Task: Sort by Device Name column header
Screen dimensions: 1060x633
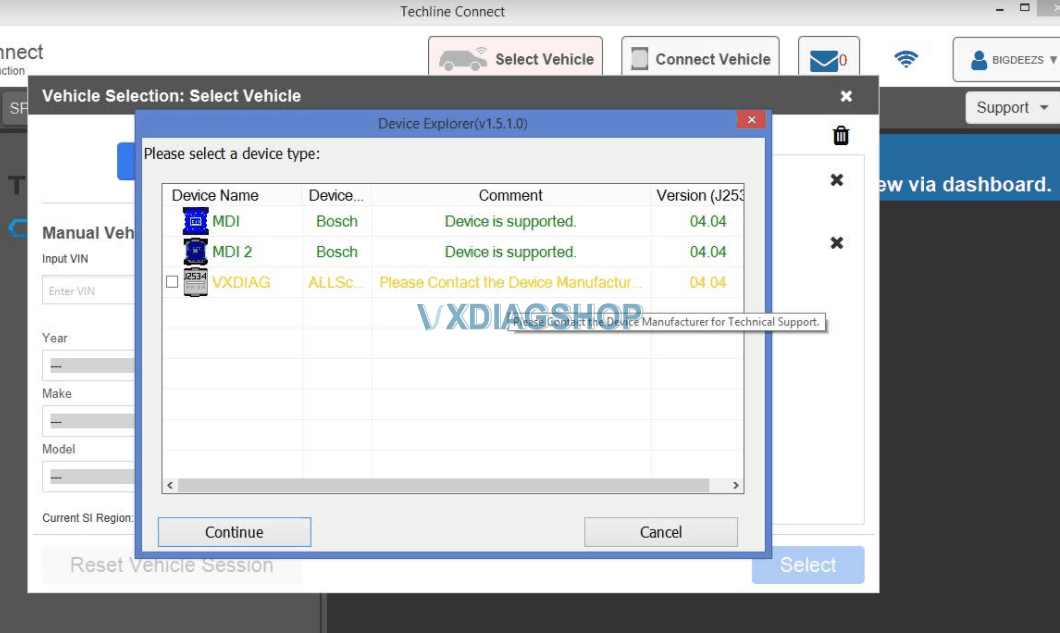Action: tap(232, 195)
